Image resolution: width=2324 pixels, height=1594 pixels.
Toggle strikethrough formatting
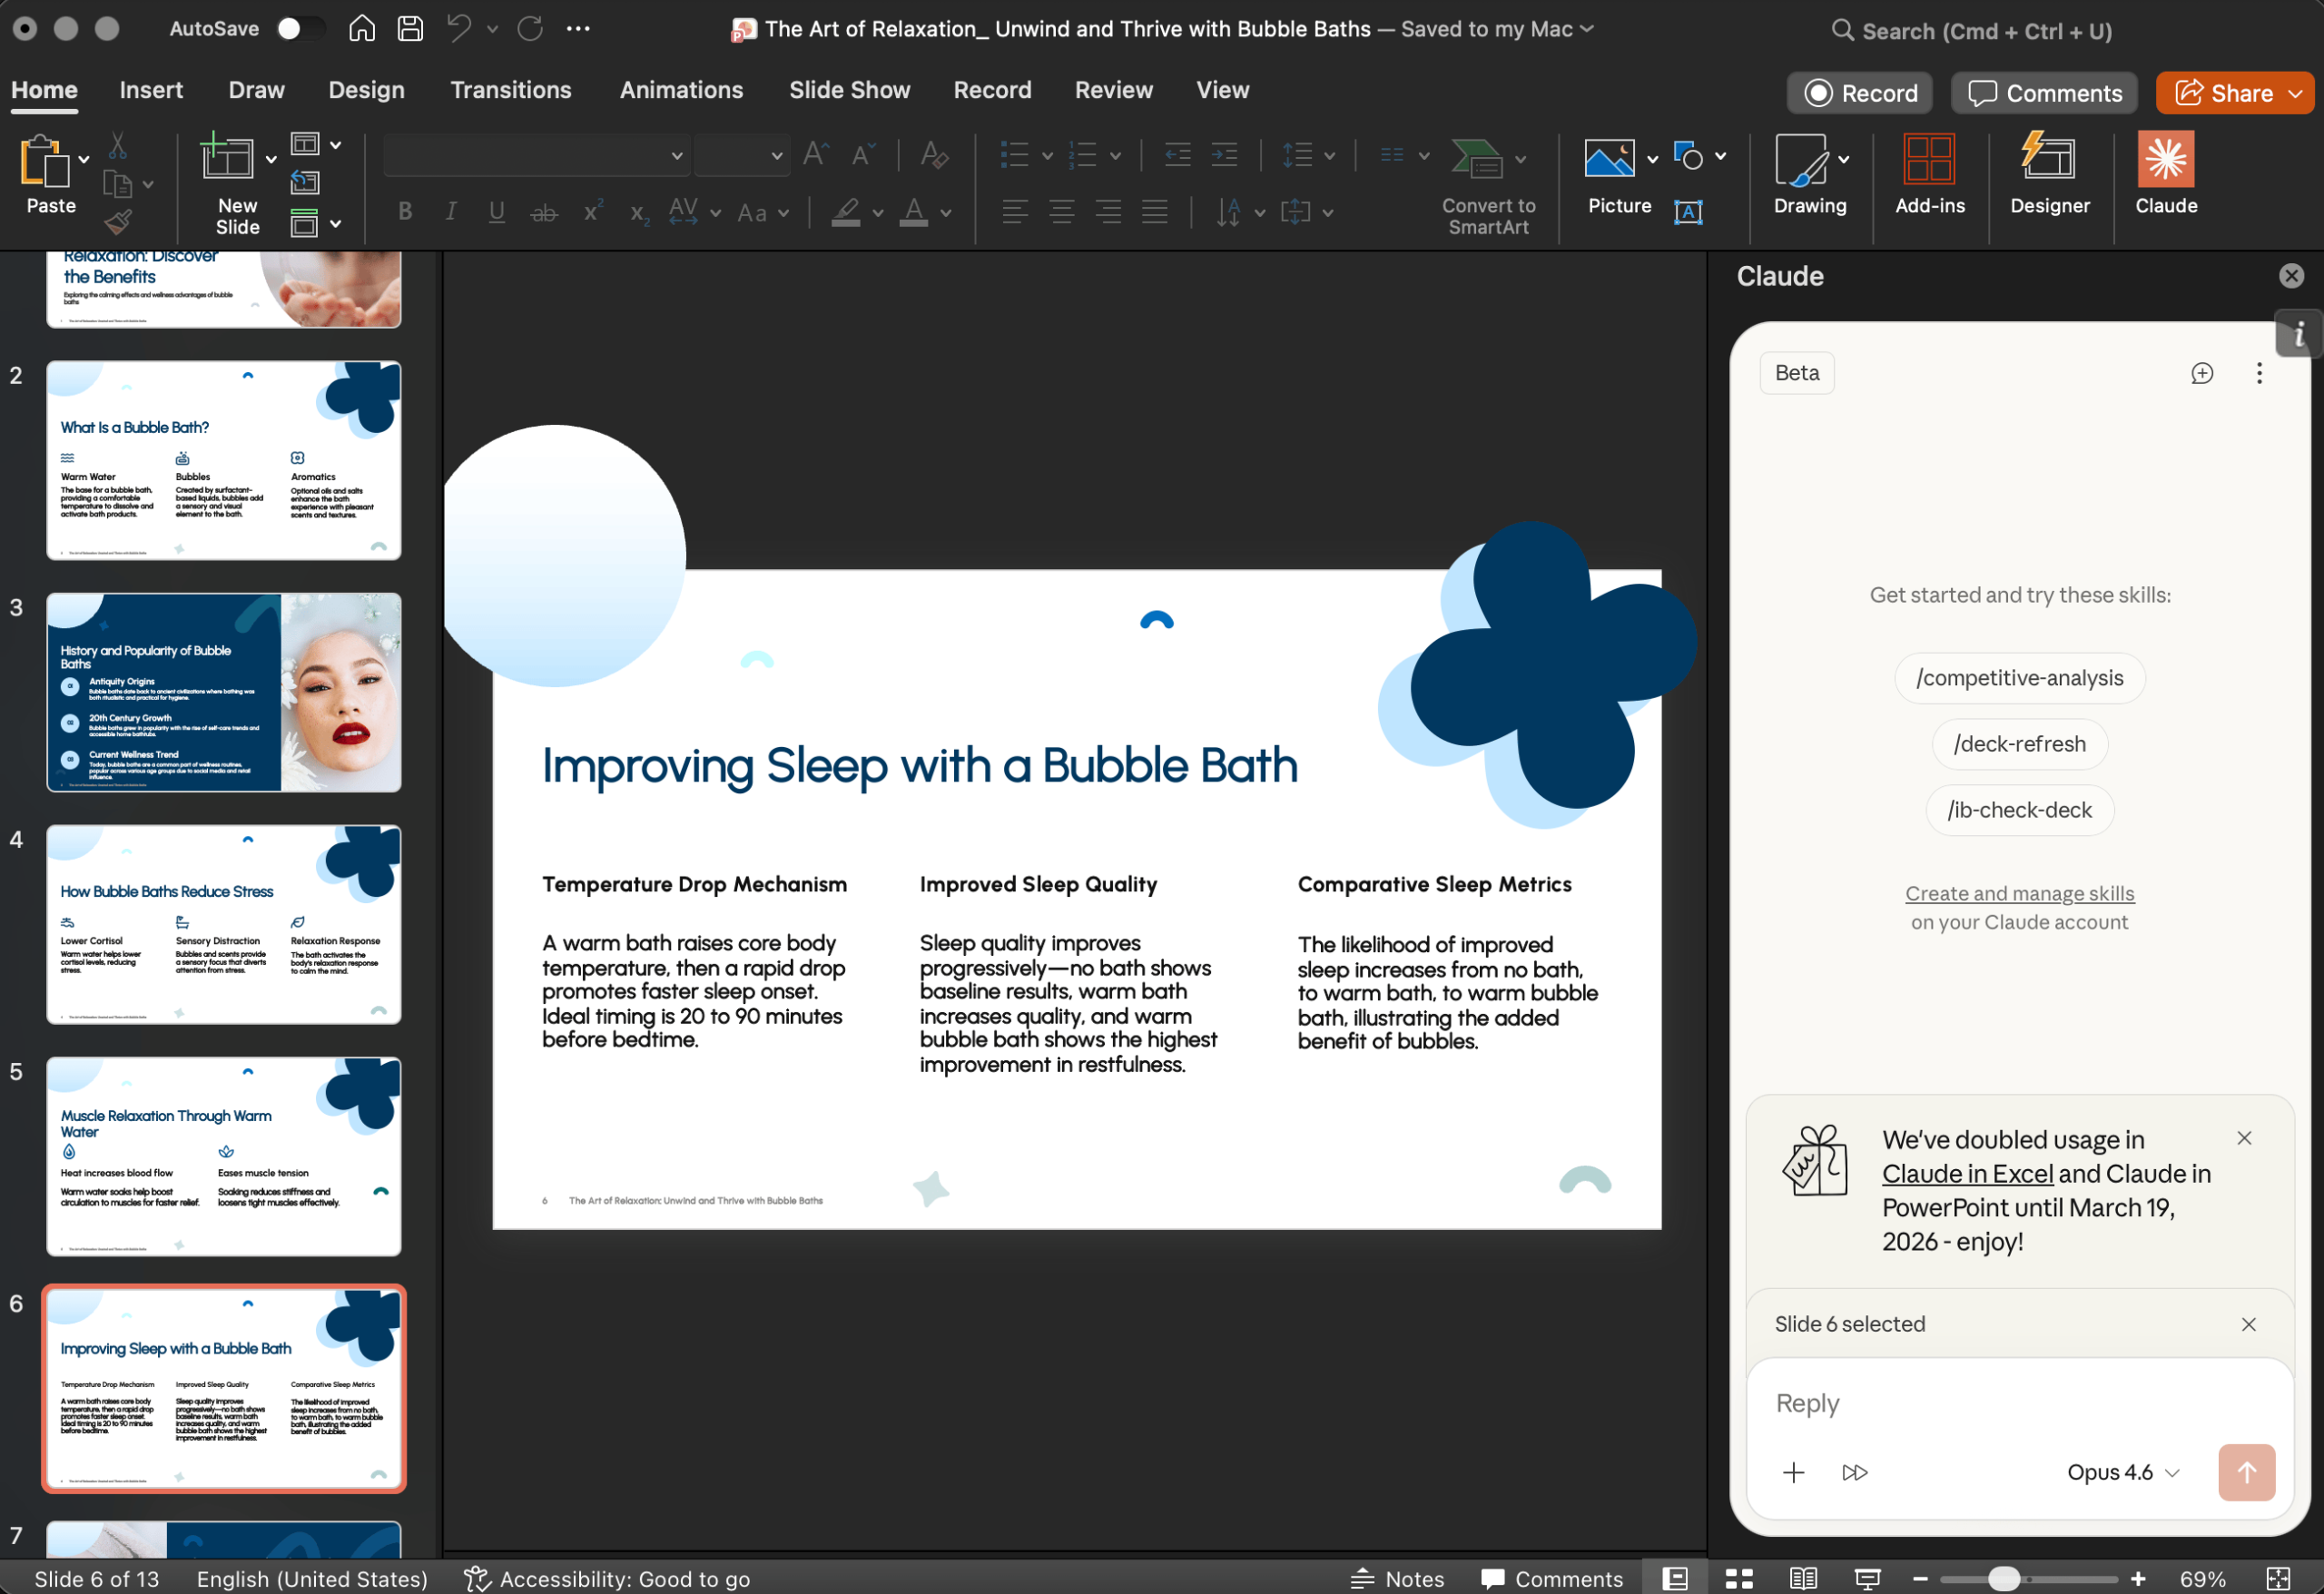[x=544, y=211]
